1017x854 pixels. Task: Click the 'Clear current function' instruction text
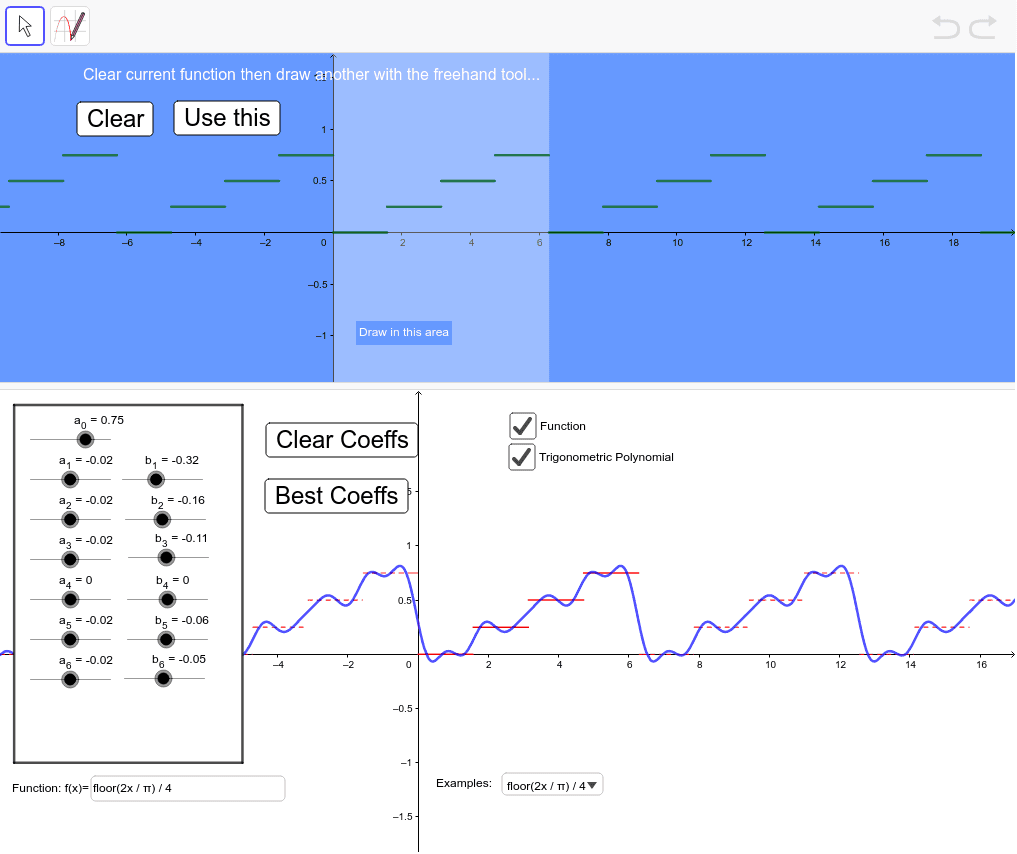click(311, 75)
